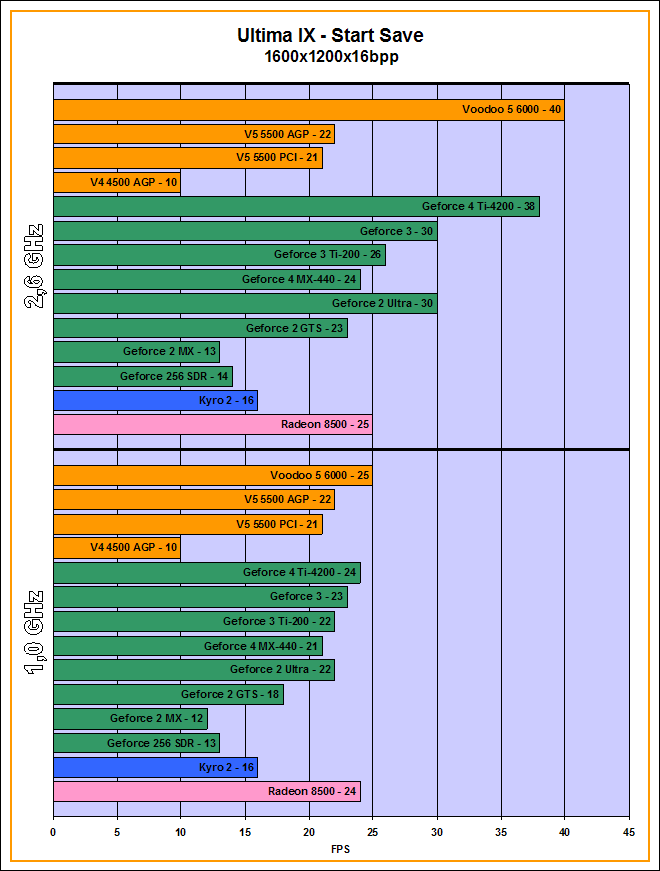Click the chart title Ultima IX - Start Save

pos(330,36)
